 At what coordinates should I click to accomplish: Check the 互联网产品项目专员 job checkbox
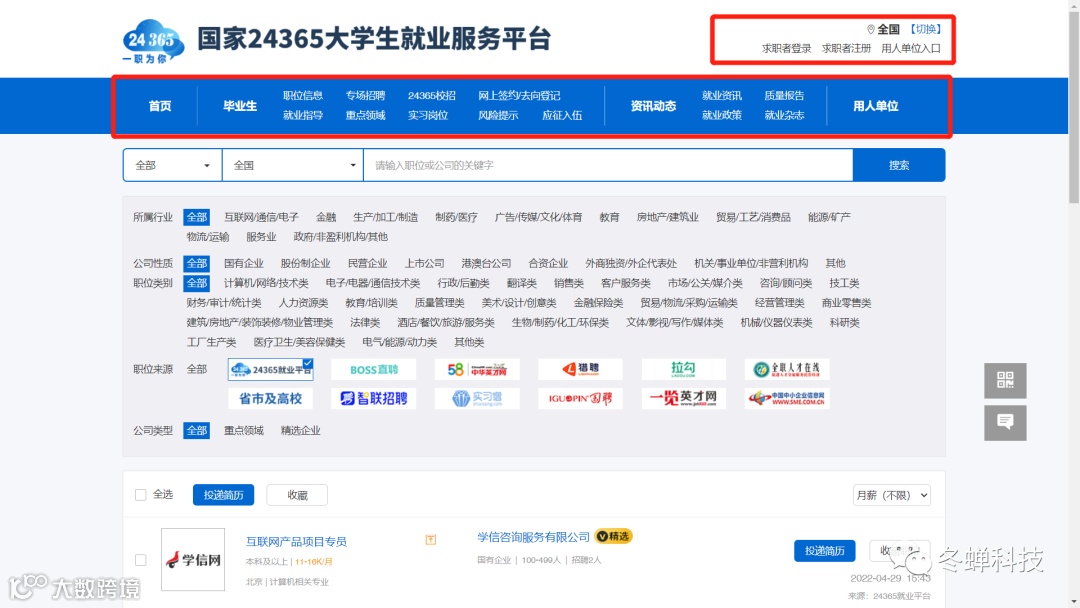click(141, 560)
